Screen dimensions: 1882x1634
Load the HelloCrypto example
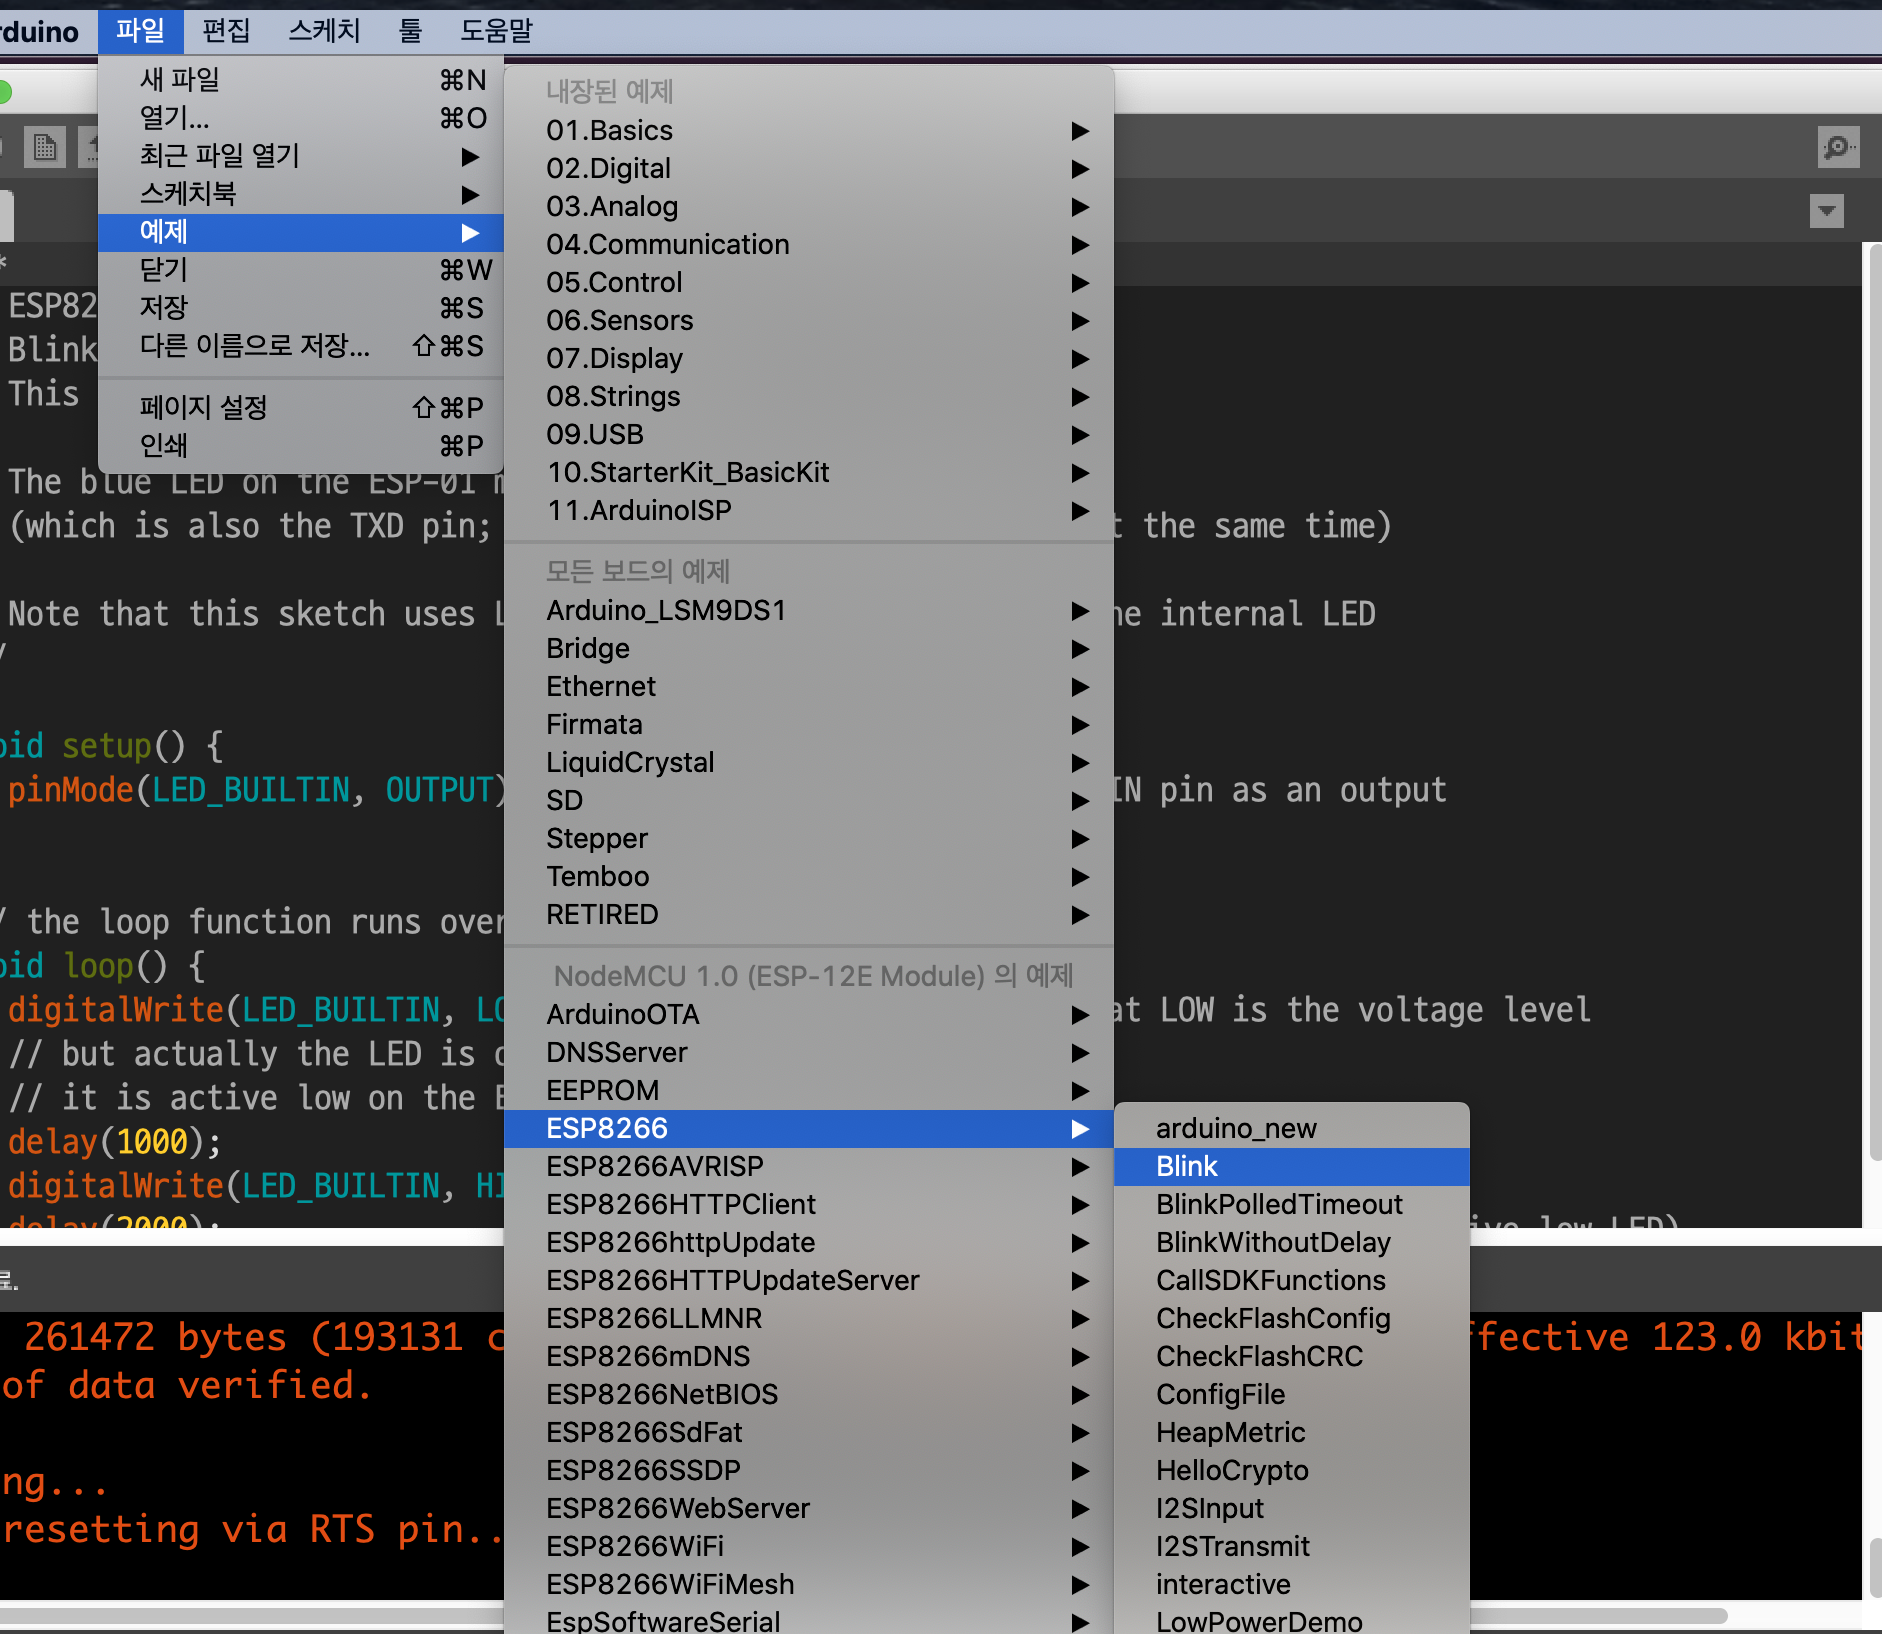(x=1292, y=1471)
